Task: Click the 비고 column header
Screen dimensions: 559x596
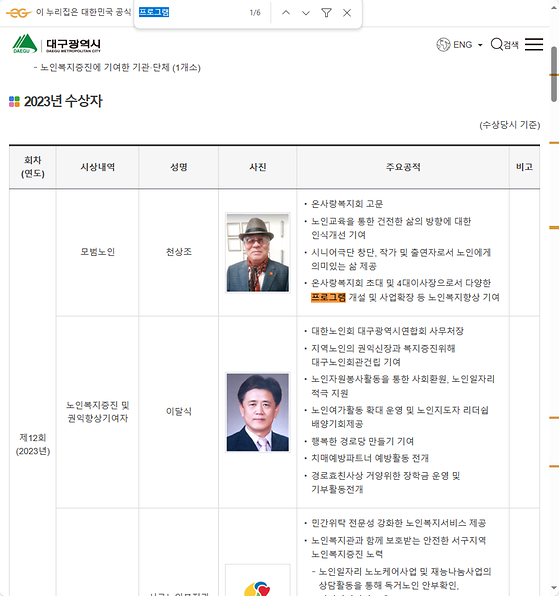Action: 524,167
